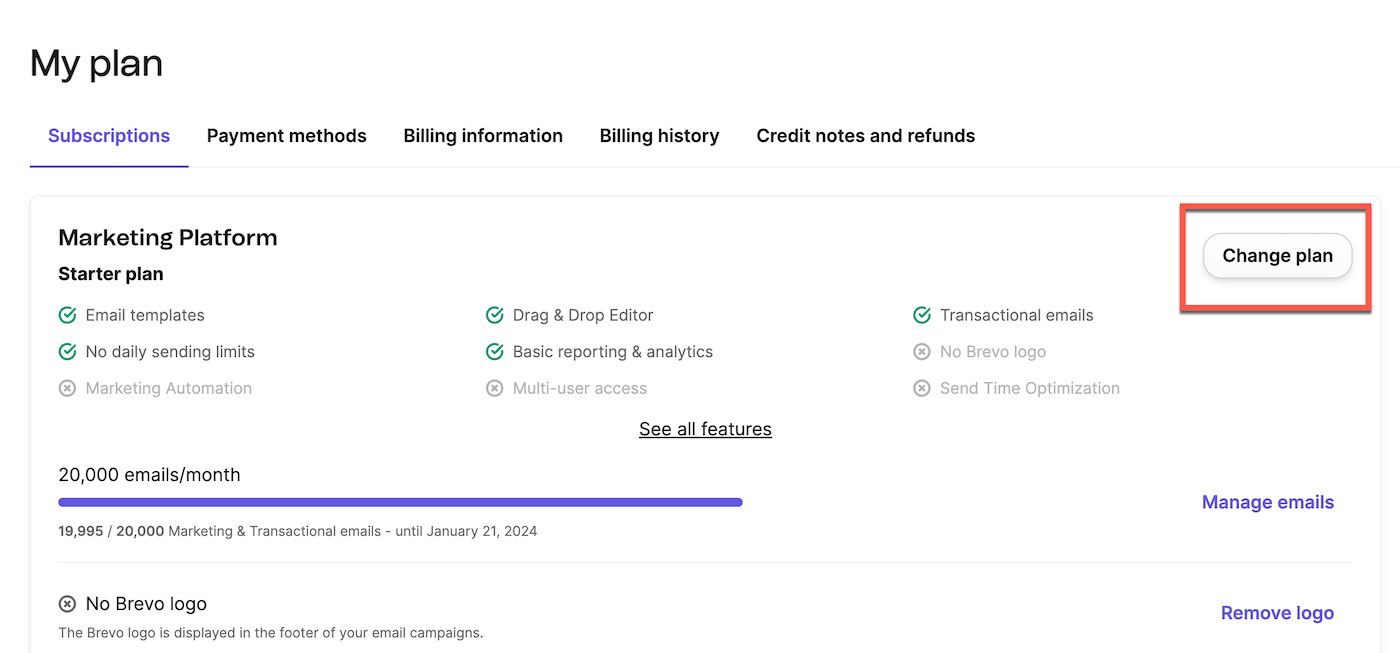Click the Manage emails link
Viewport: 1400px width, 653px height.
pyautogui.click(x=1268, y=502)
